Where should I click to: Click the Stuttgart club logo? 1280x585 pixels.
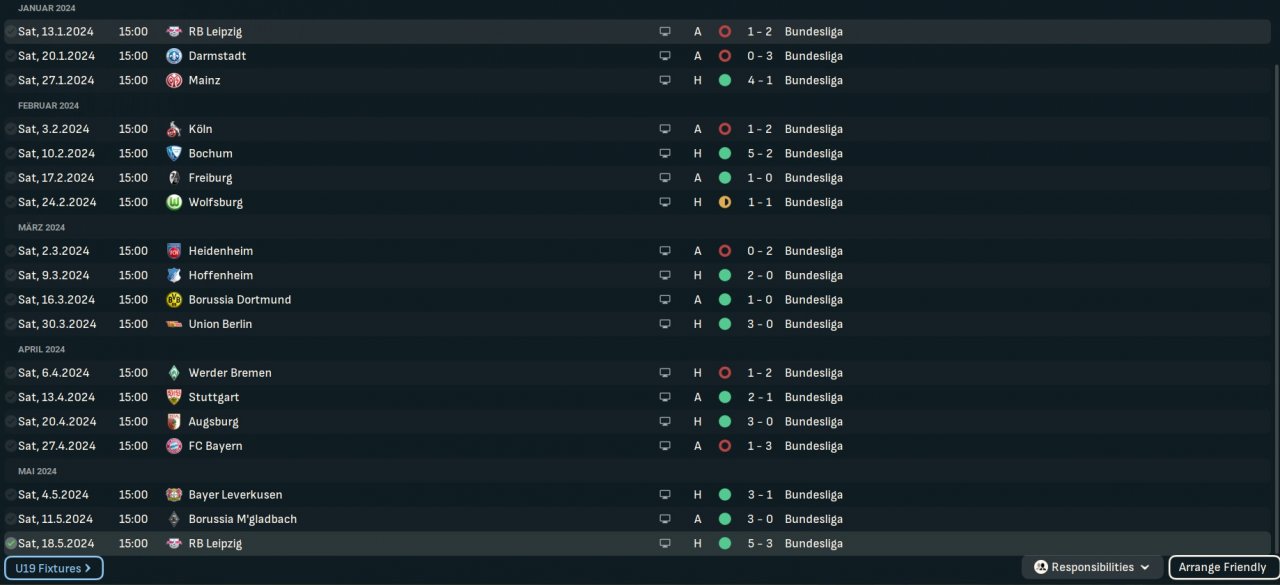point(174,397)
